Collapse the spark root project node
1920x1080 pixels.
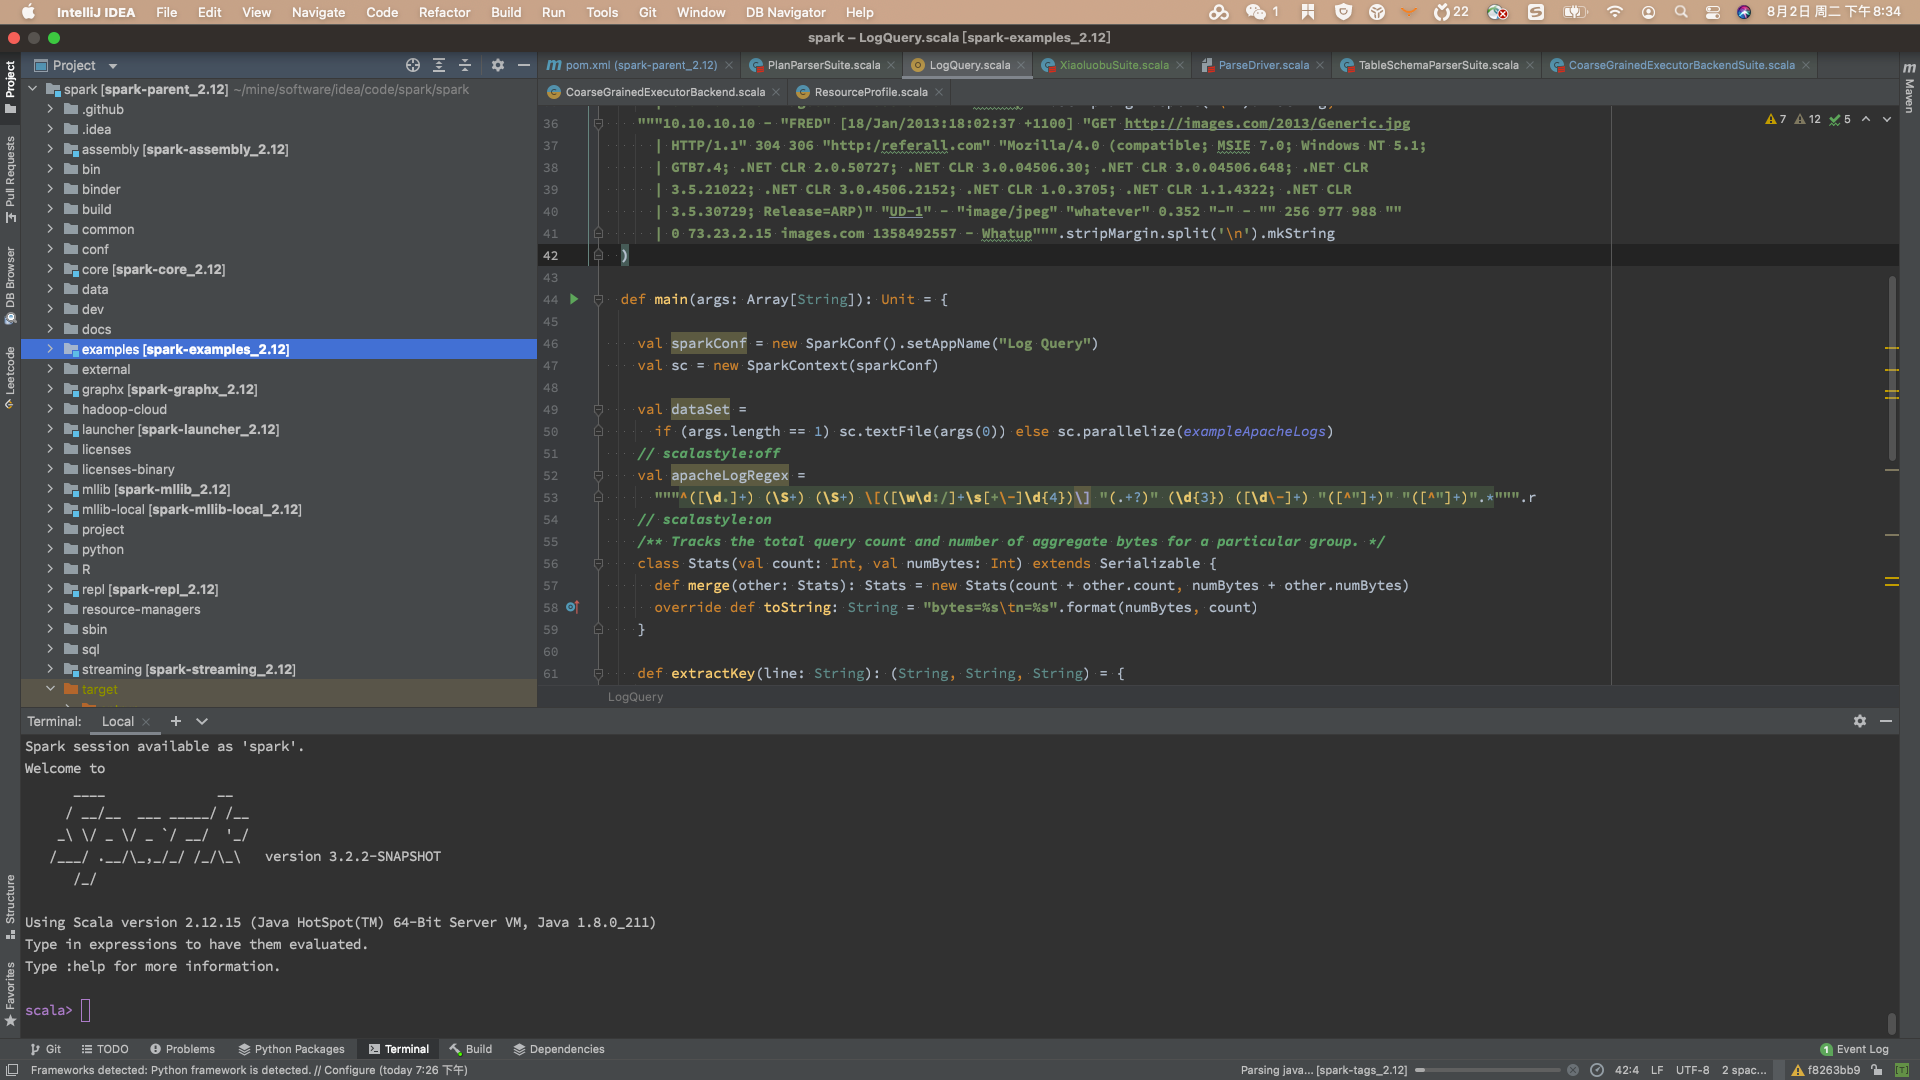[33, 89]
